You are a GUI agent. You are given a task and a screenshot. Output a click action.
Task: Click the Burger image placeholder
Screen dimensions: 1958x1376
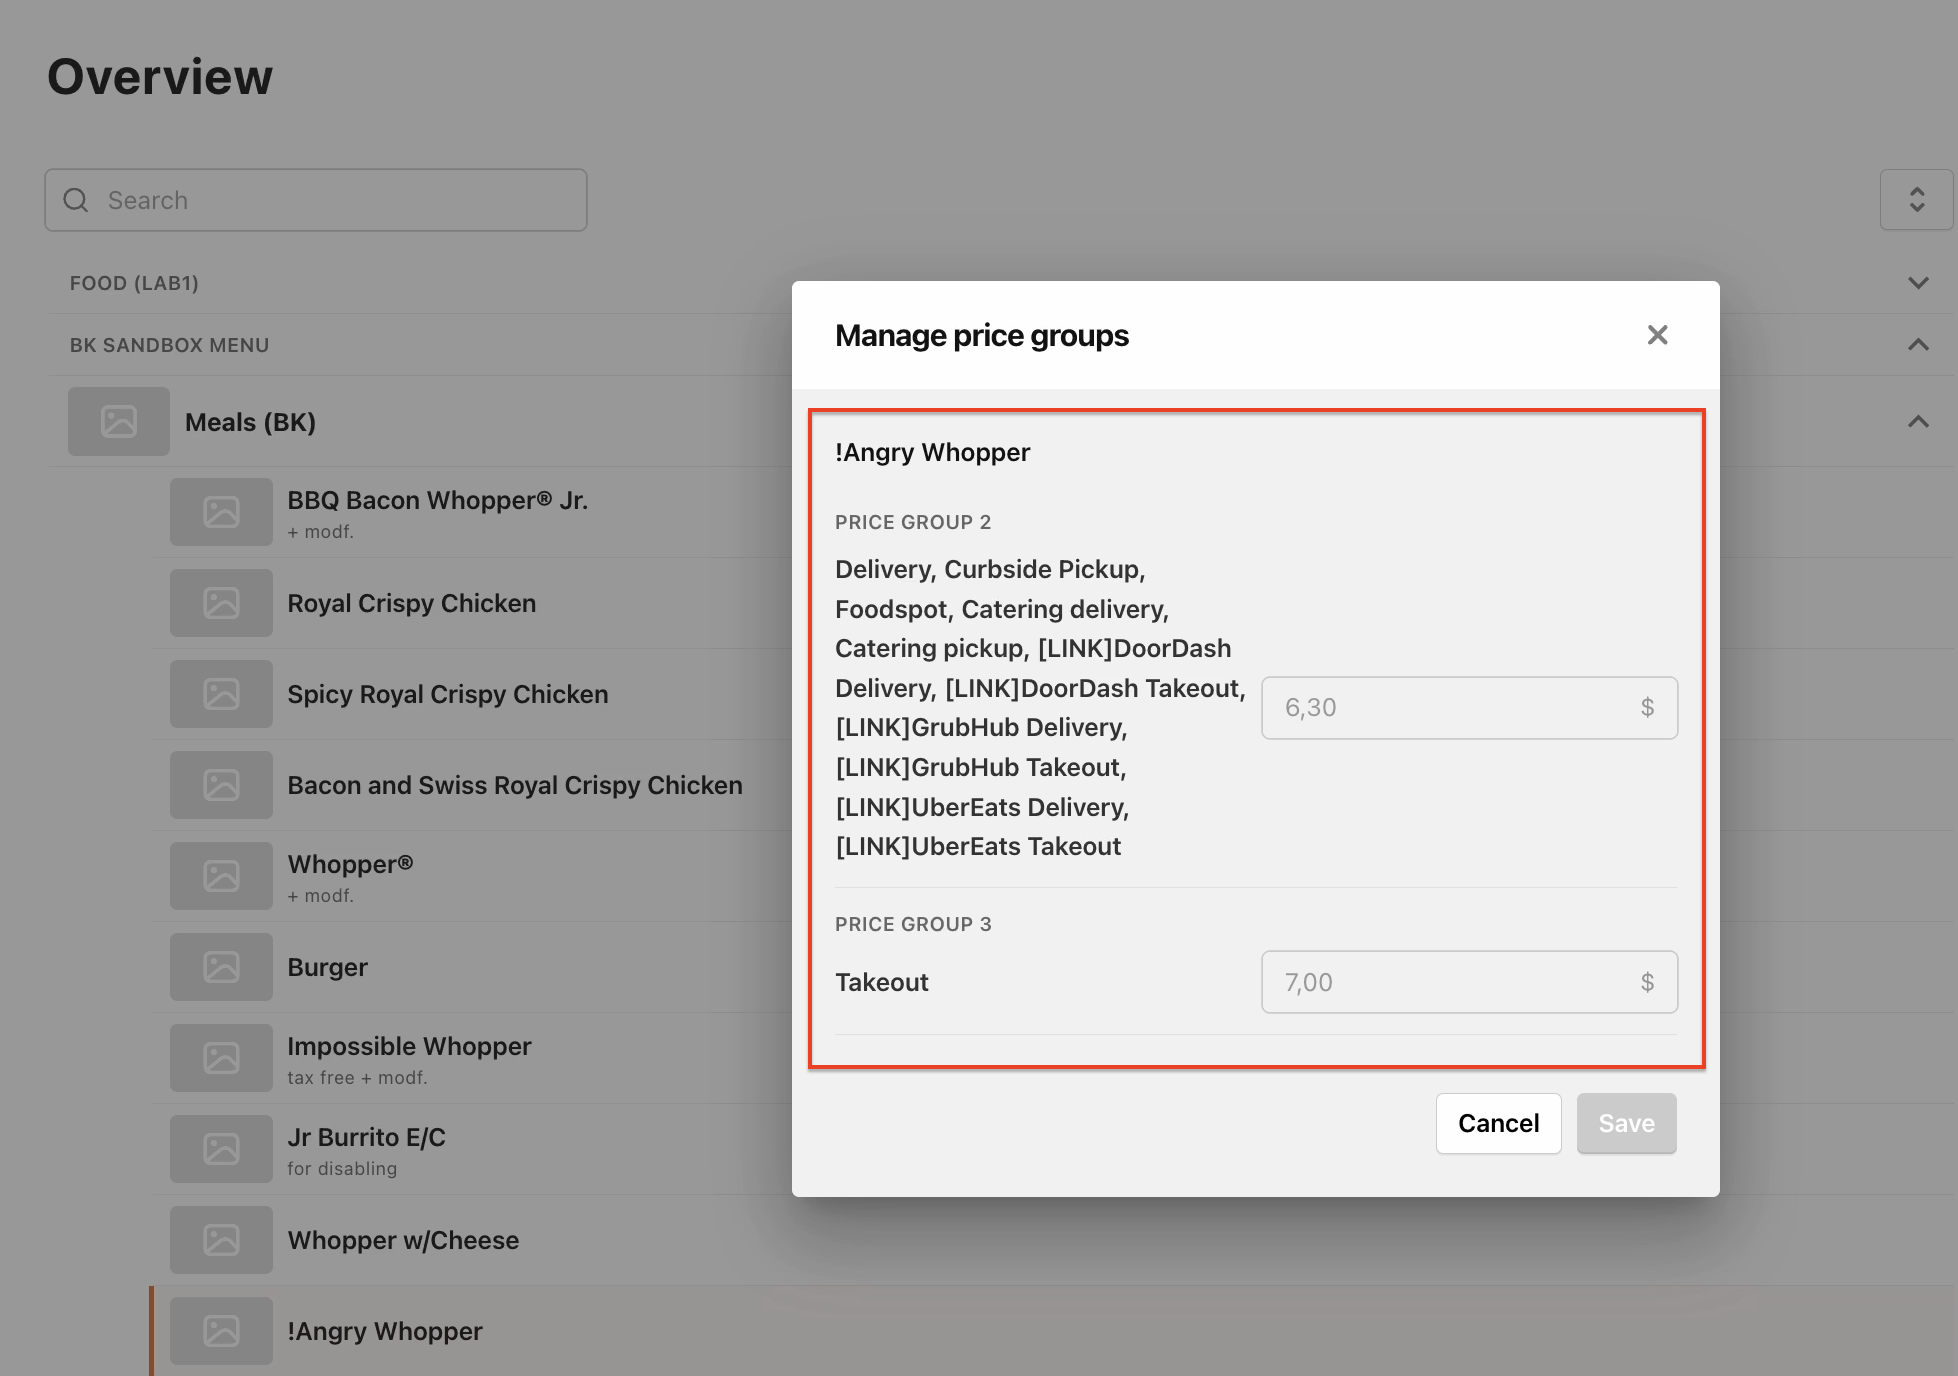pos(221,967)
